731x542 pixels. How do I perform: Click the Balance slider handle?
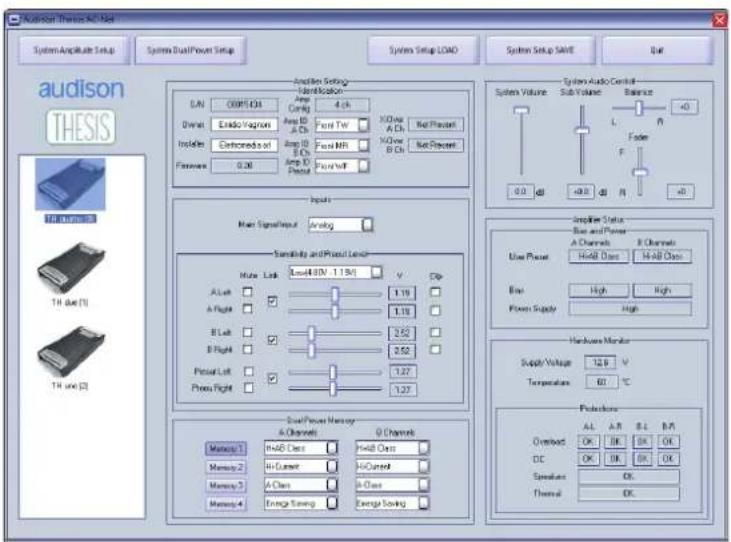pos(639,108)
